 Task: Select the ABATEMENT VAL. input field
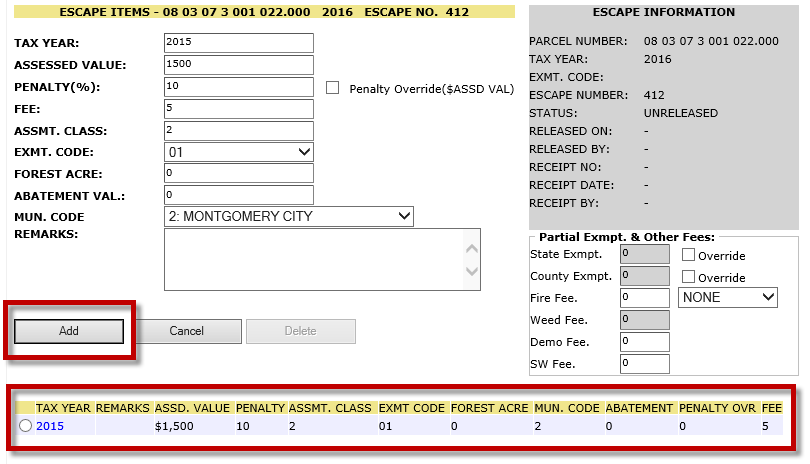(239, 195)
